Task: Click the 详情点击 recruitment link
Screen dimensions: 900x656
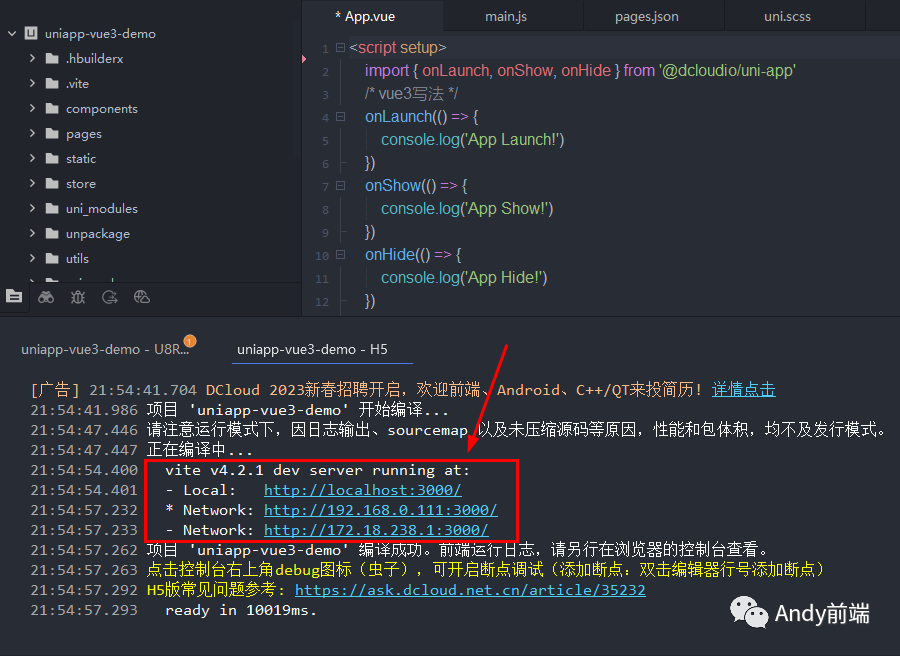Action: click(743, 390)
